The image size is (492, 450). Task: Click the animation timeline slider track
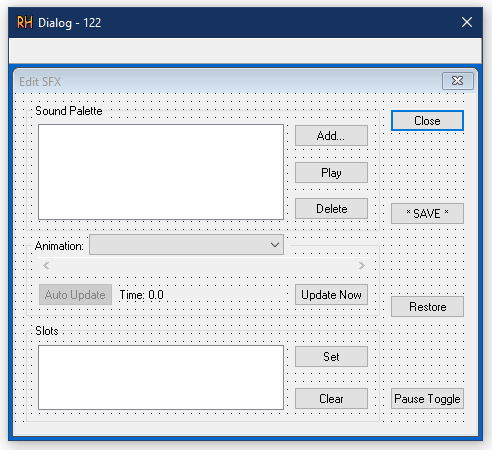204,266
